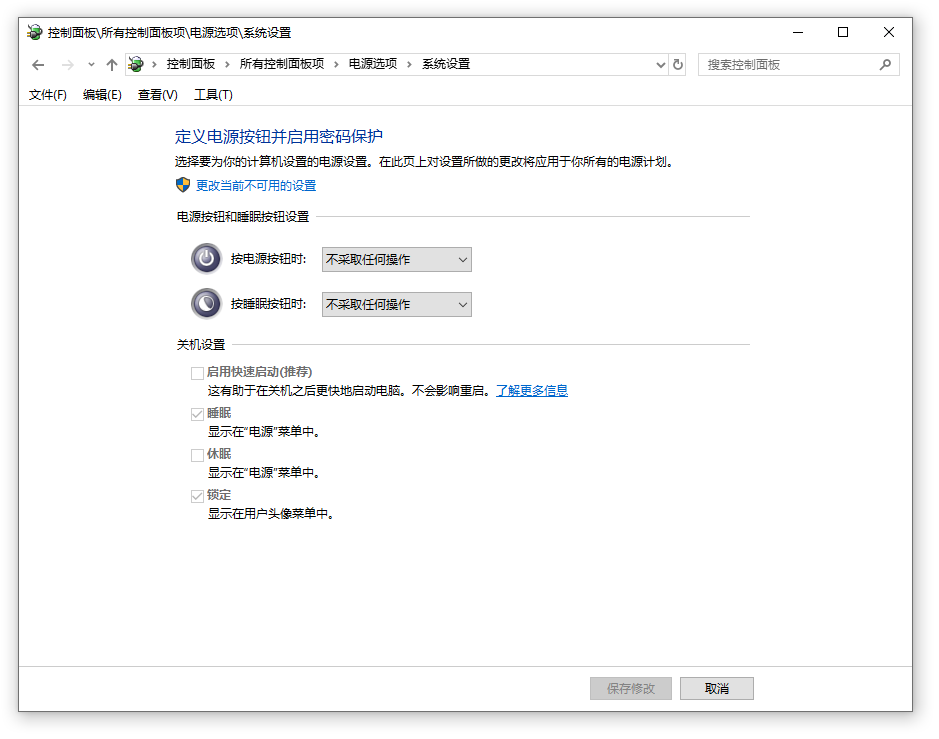
Task: Toggle the 启用快速启动 checkbox
Action: pos(197,373)
